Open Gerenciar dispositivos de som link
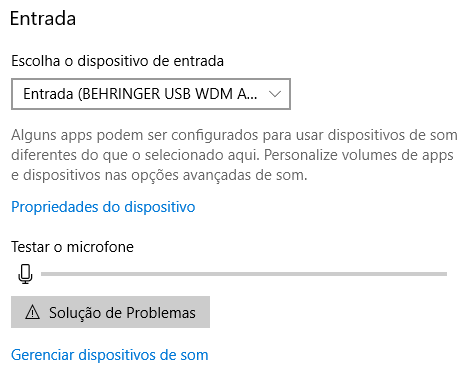Image resolution: width=464 pixels, height=374 pixels. 110,355
